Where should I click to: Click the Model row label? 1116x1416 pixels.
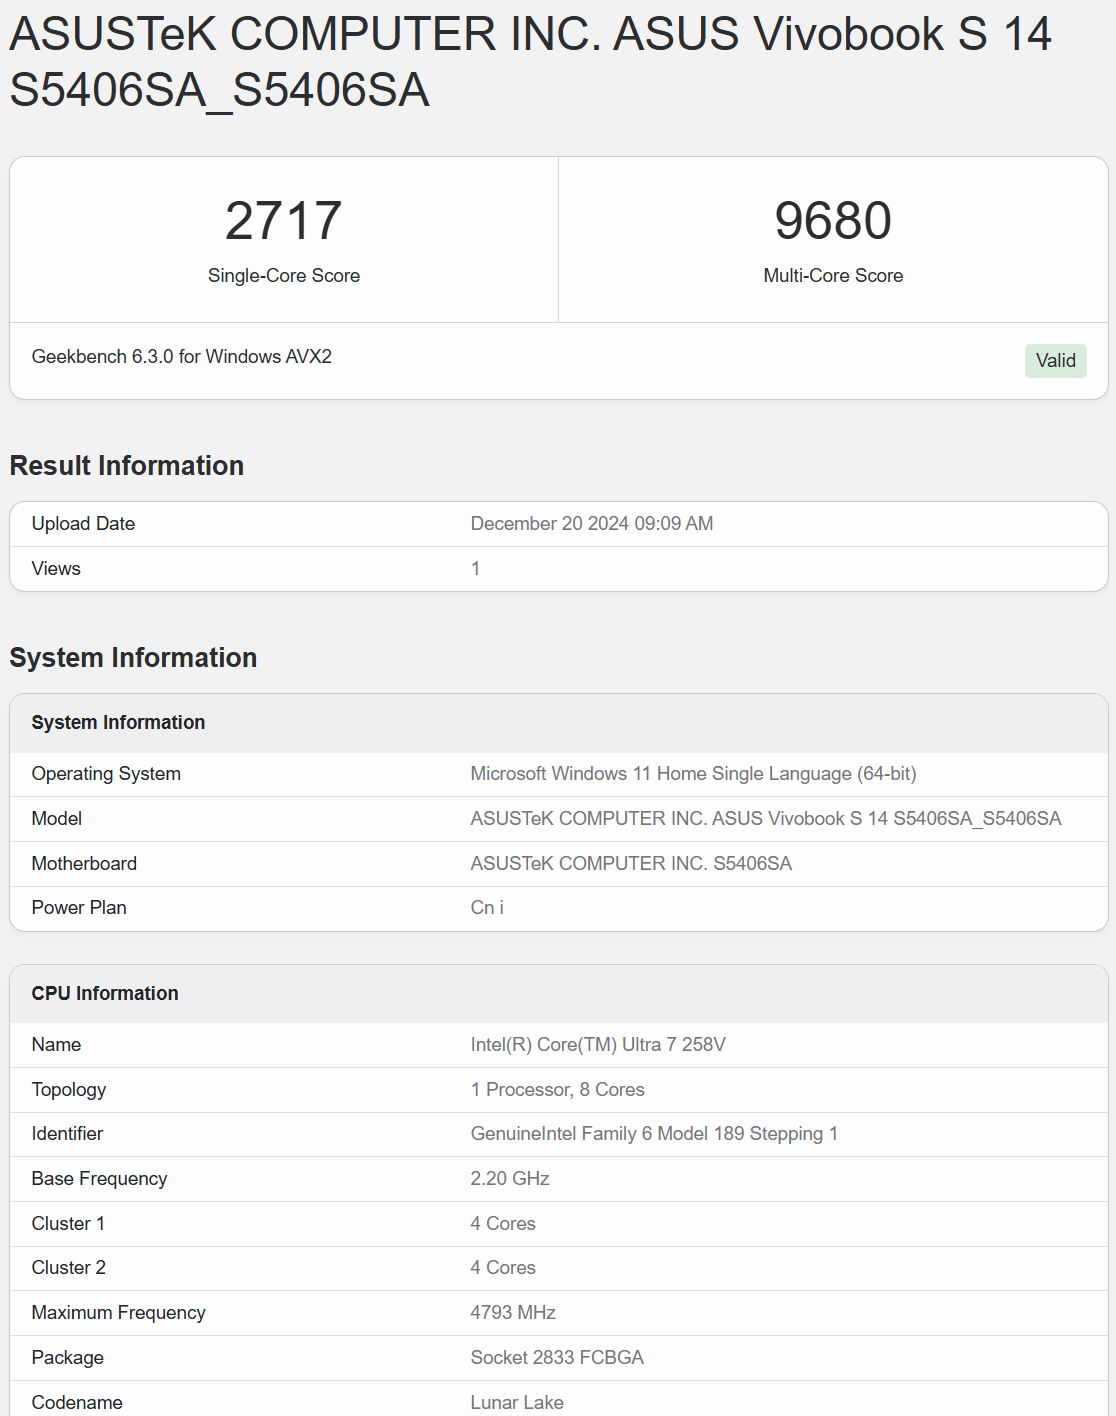coord(57,819)
